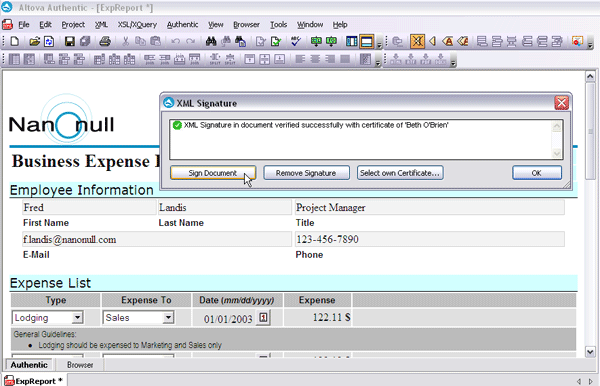The height and width of the screenshot is (386, 600).
Task: Click the document scrollbar down arrow
Action: [x=590, y=352]
